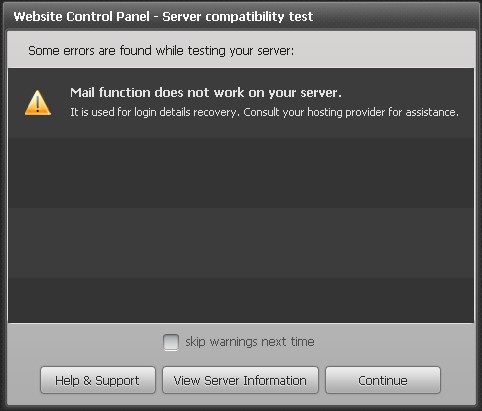Open View Server Information
Screen dimensions: 482x411
[240, 380]
